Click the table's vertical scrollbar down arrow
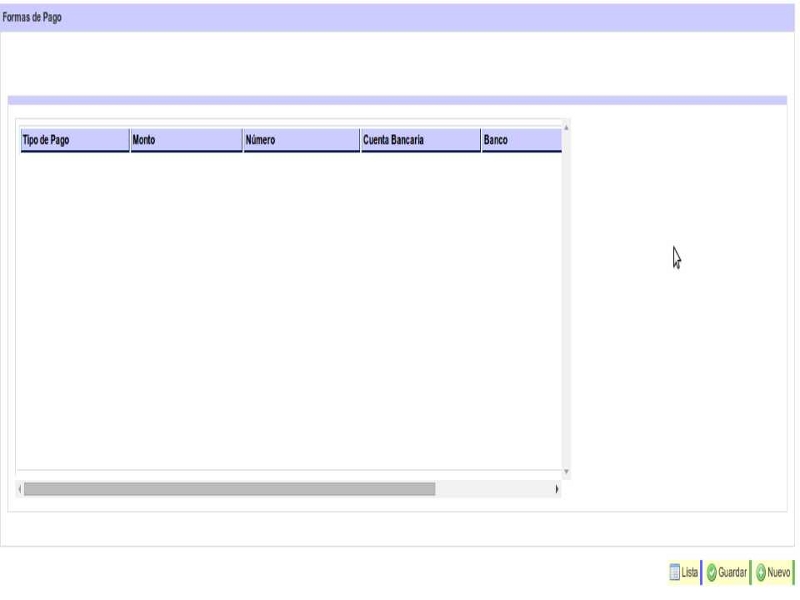 pos(566,472)
